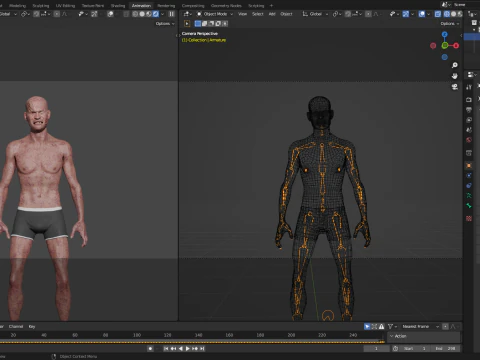Open Options dropdown in the right viewport
Image resolution: width=480 pixels, height=360 pixels.
click(x=450, y=24)
